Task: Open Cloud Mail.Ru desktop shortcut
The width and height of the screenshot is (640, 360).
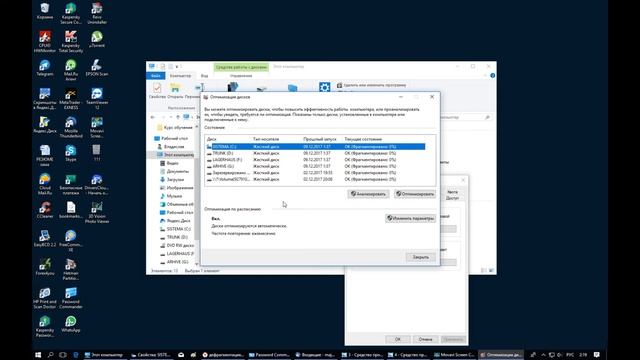Action: tap(45, 184)
